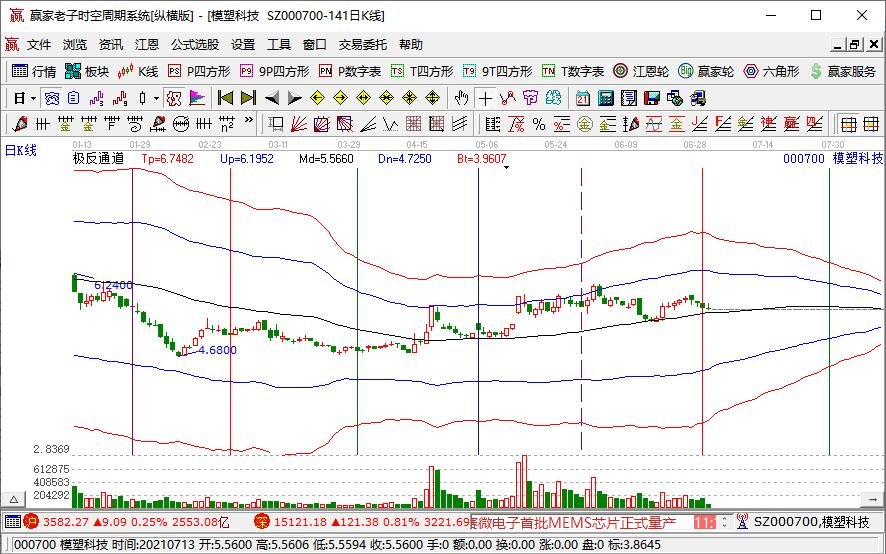Open the 交易委托 menu

tap(363, 45)
